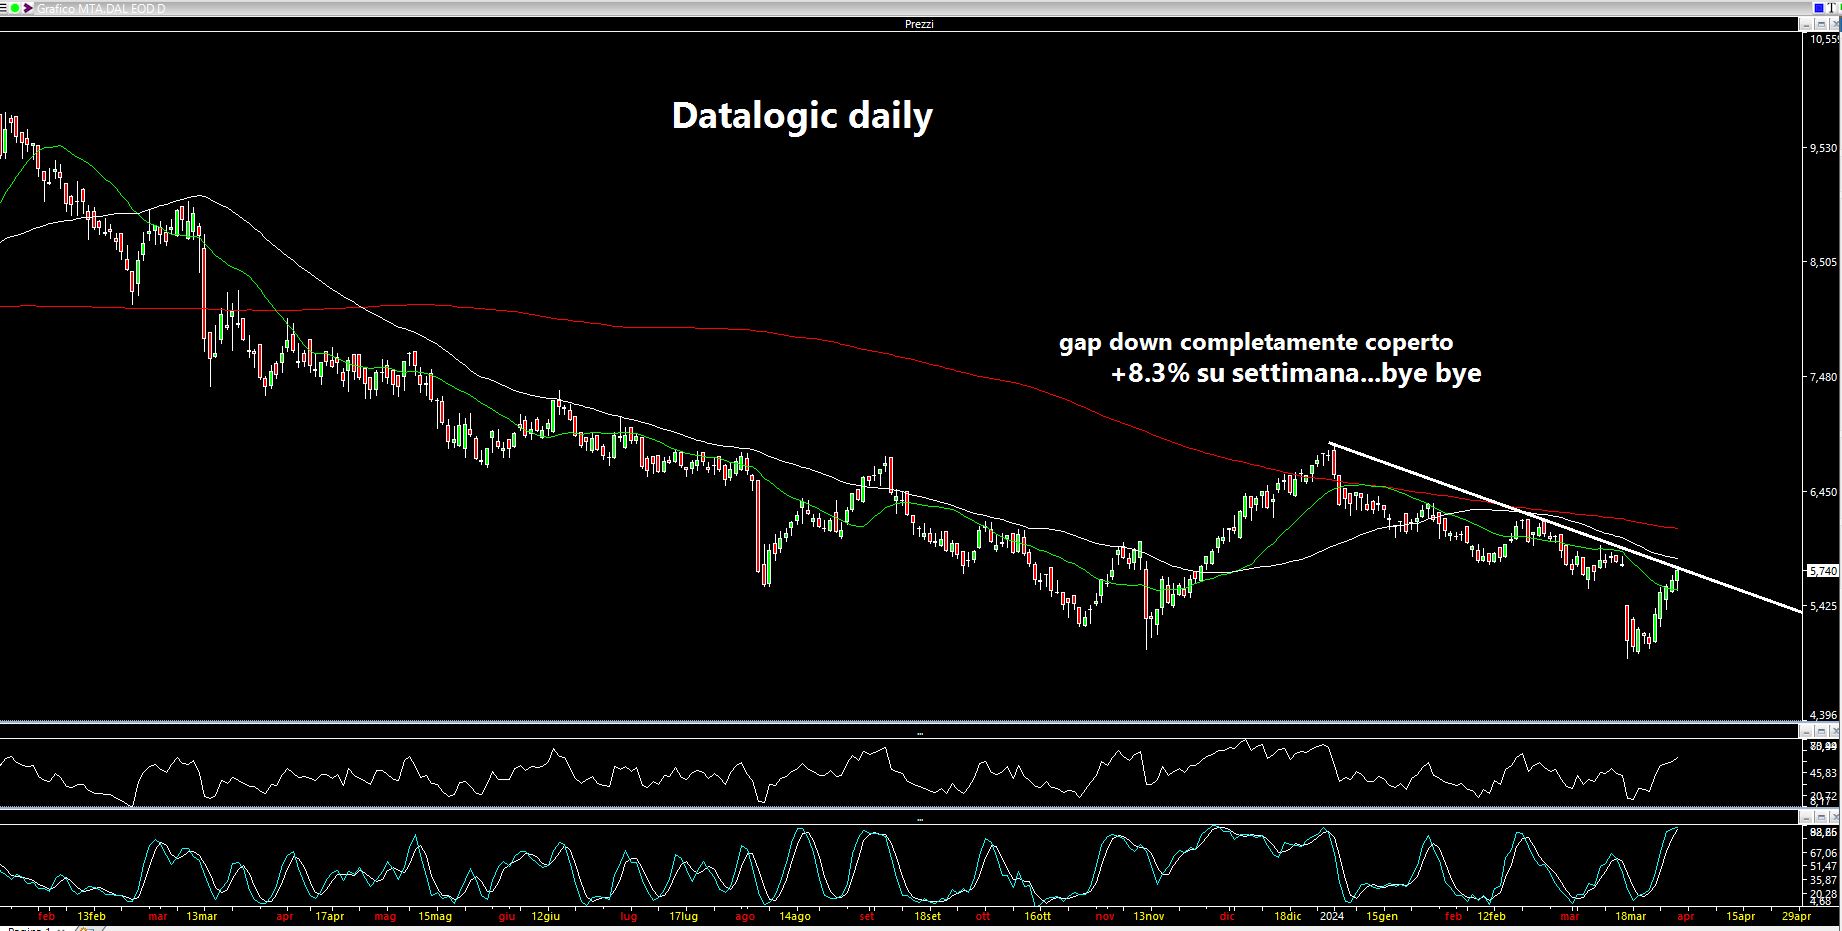Screen dimensions: 1842x931
Task: Click the blue square icon at top right
Action: (x=1819, y=8)
